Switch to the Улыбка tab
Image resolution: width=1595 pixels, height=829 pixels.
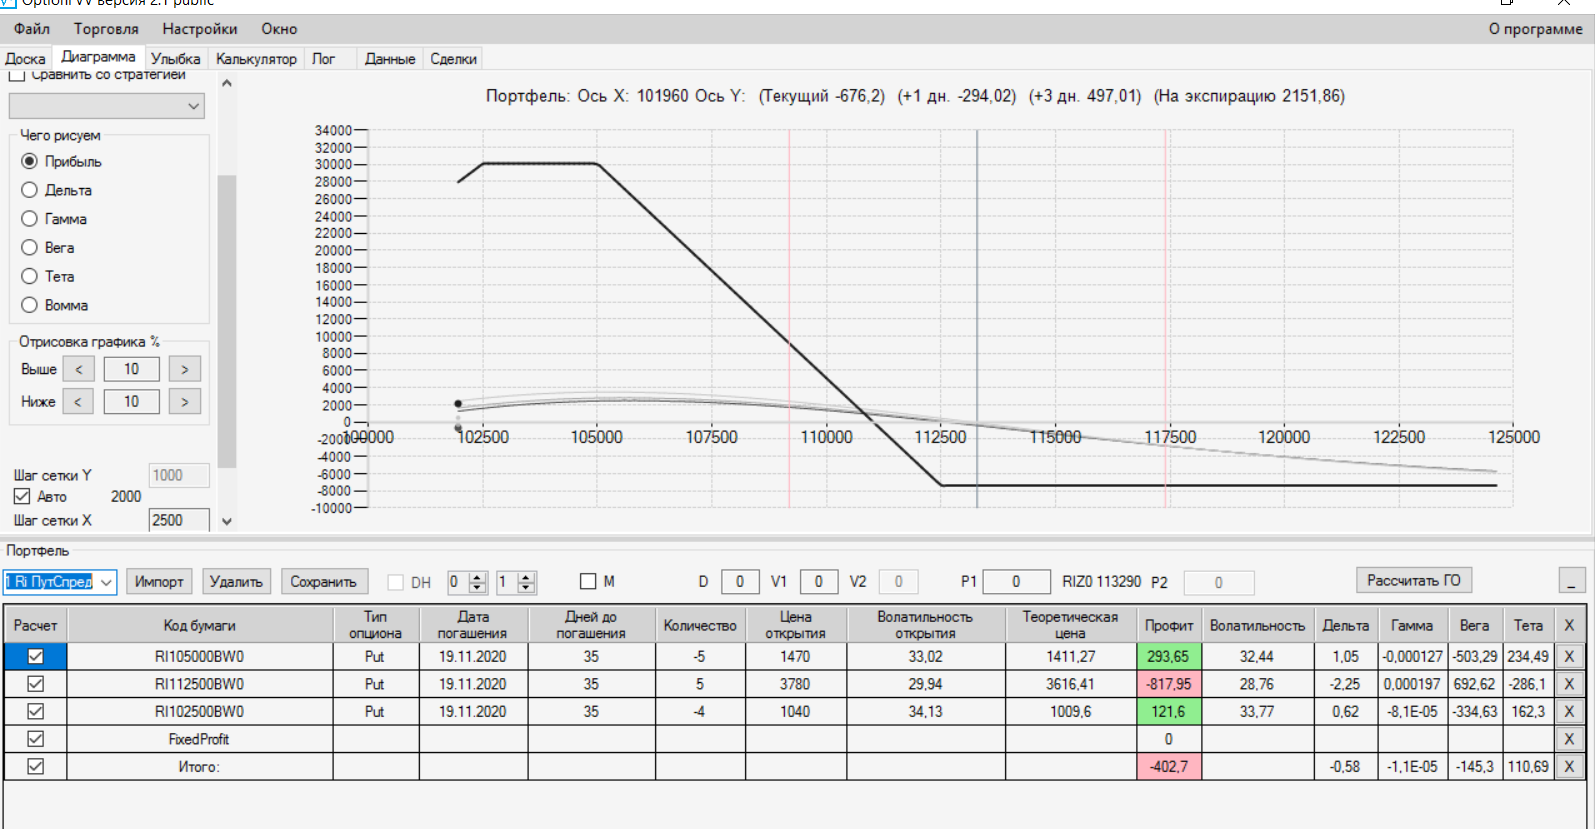[x=176, y=59]
